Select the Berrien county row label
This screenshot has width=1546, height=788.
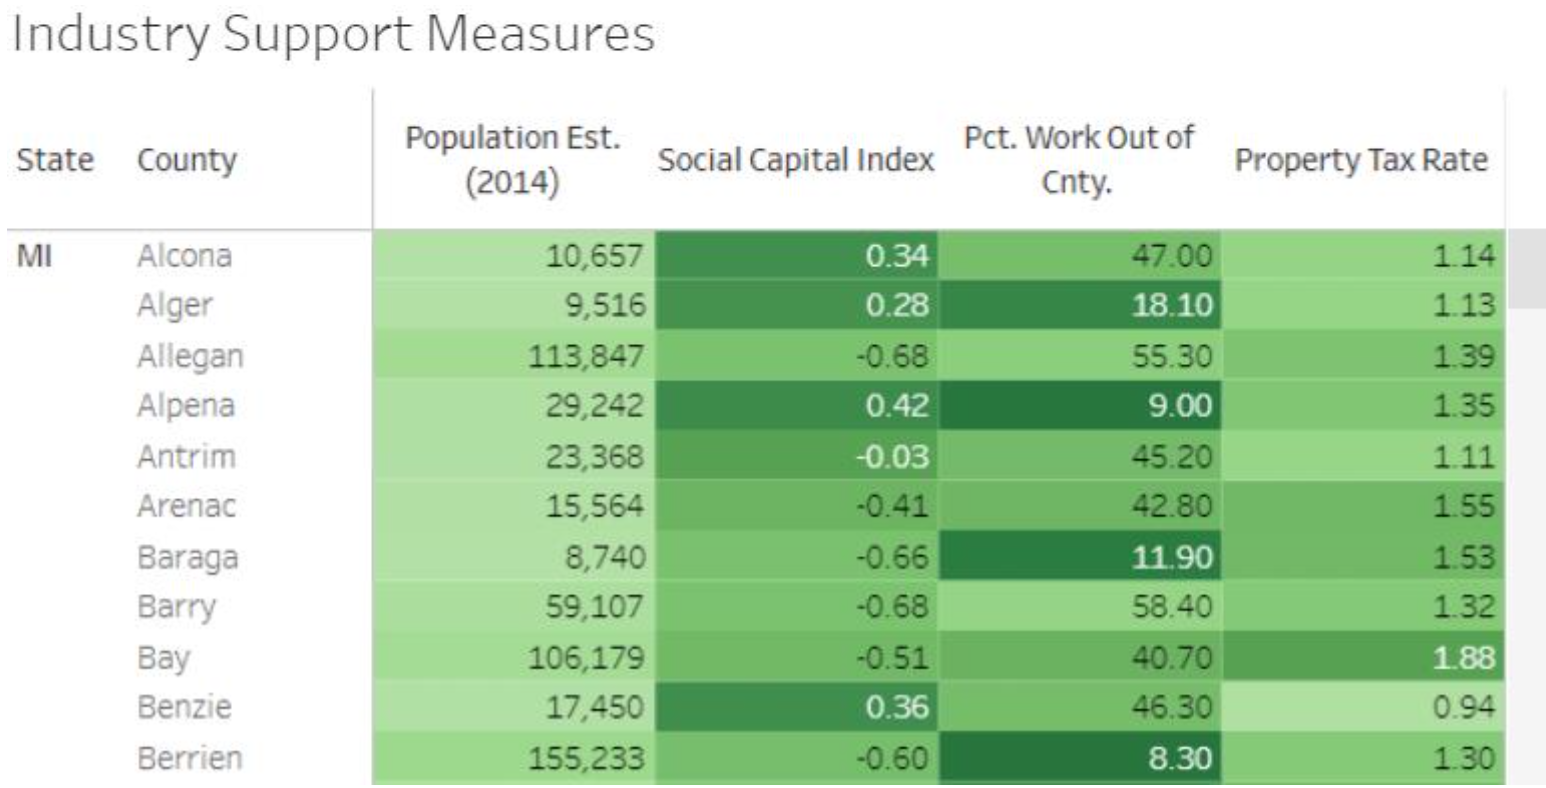tap(189, 758)
